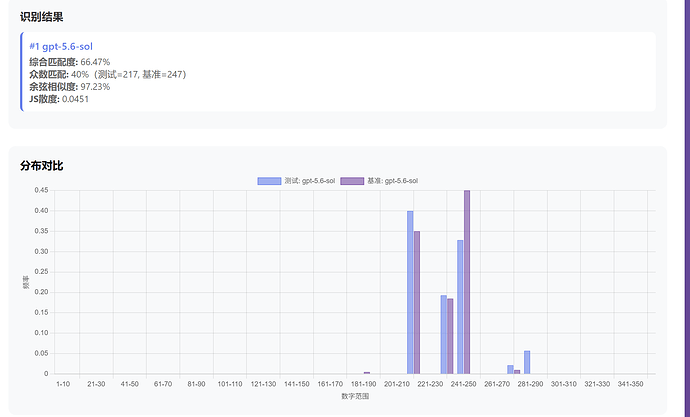Click the 众数匹配: 40% line
Screen dimensions: 690x417
pyautogui.click(x=108, y=74)
